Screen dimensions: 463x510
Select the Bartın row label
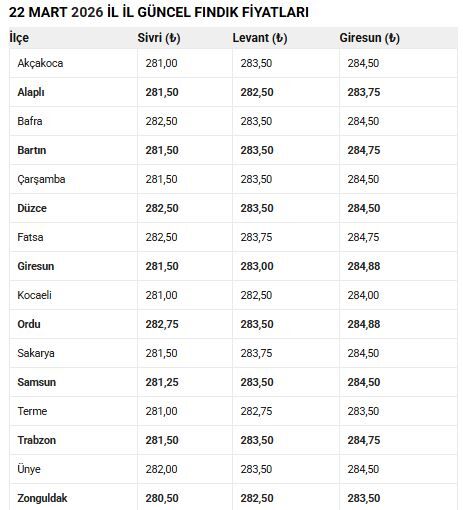[32, 150]
